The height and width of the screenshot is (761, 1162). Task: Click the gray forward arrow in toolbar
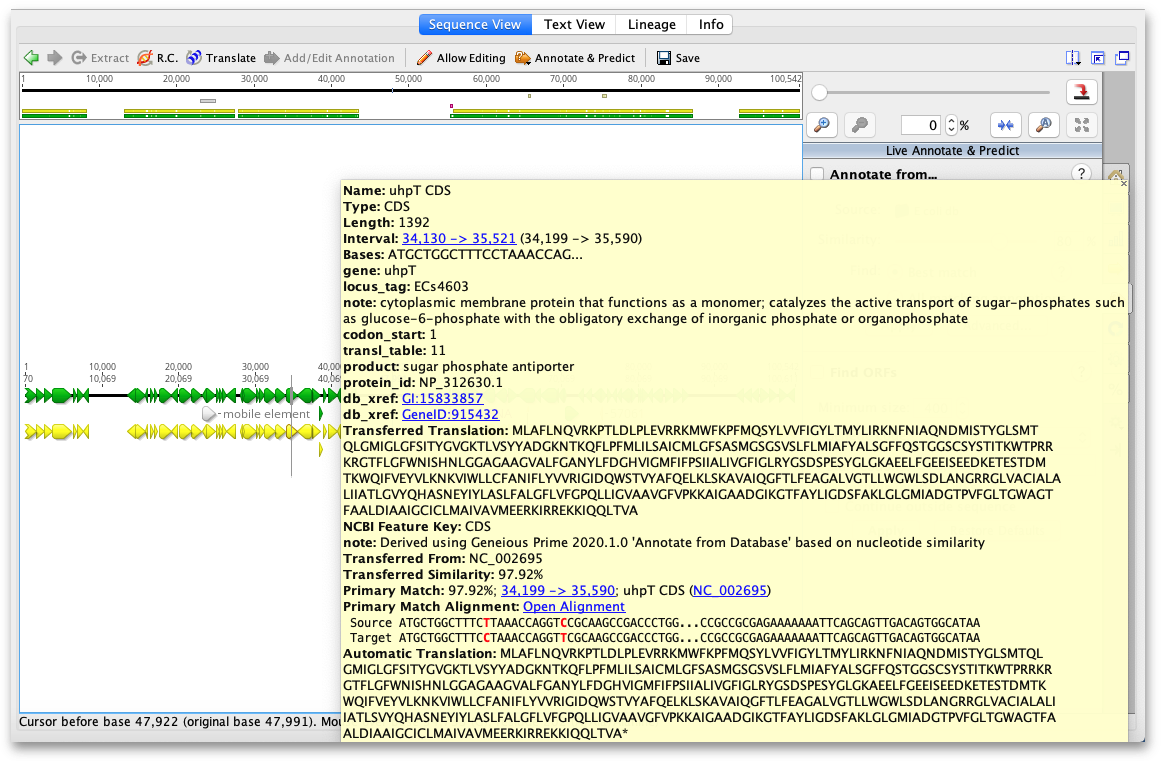coord(54,58)
